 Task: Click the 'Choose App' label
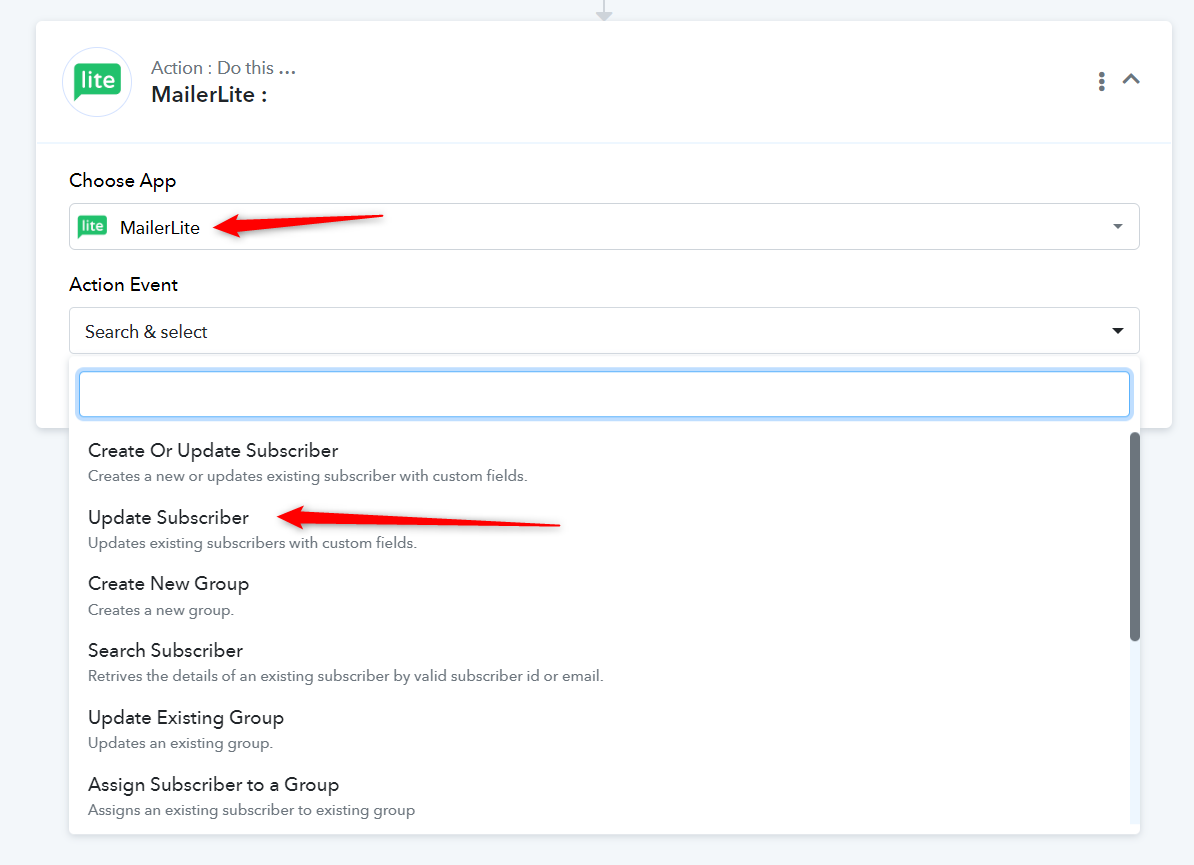tap(123, 180)
